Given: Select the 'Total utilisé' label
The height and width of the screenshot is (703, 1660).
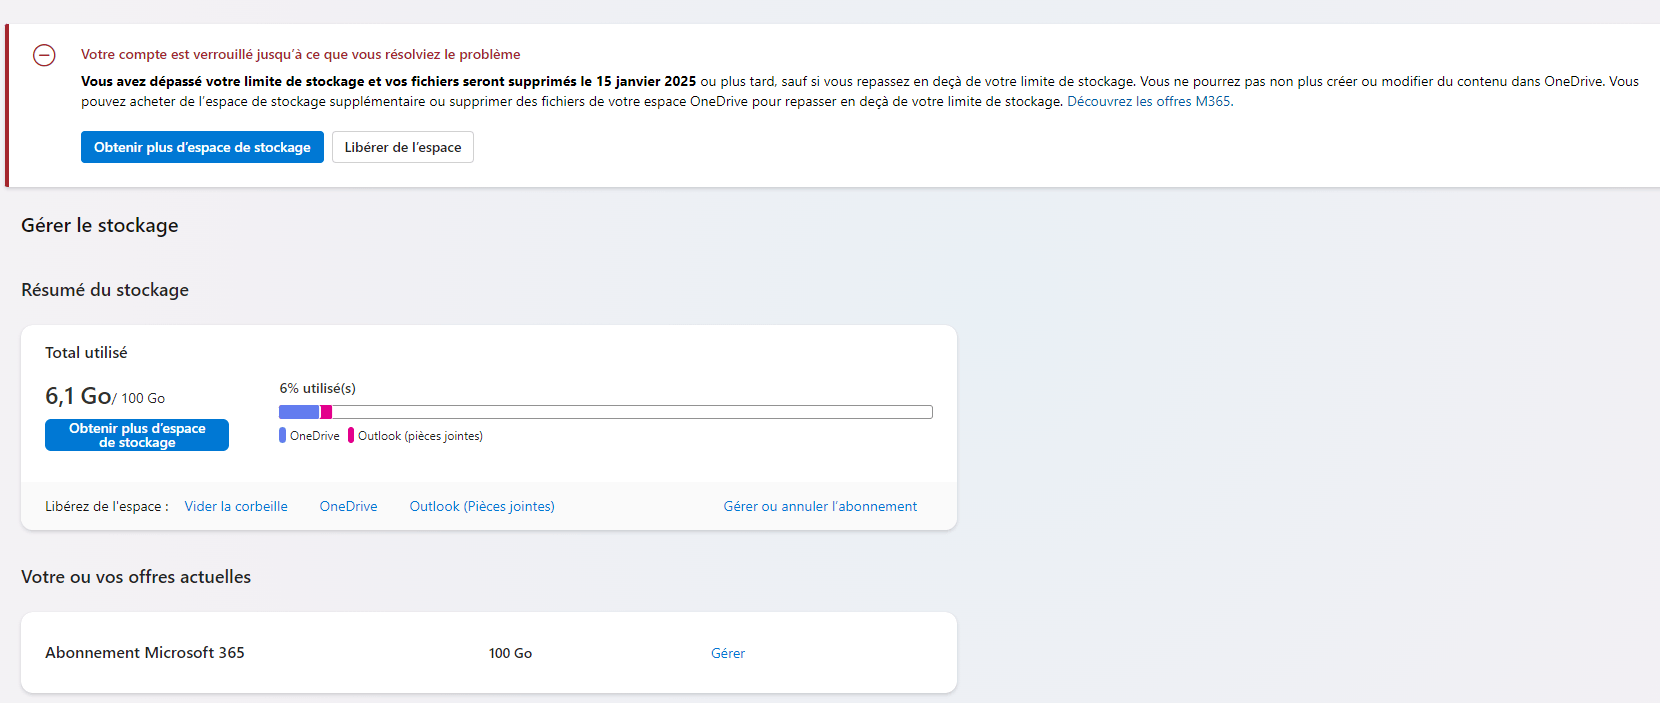Looking at the screenshot, I should [86, 352].
